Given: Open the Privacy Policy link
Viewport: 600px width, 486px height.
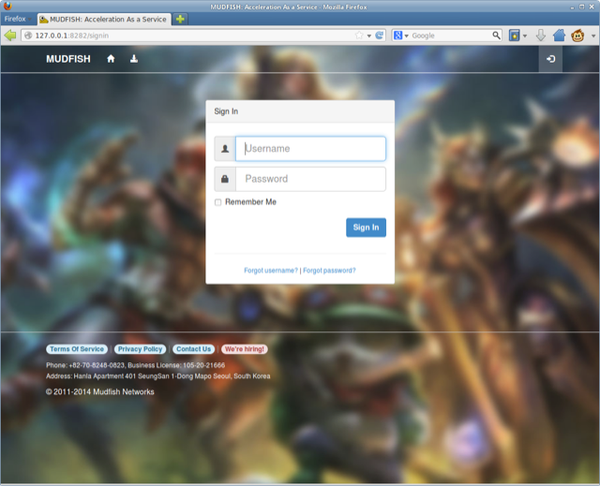Looking at the screenshot, I should 140,349.
